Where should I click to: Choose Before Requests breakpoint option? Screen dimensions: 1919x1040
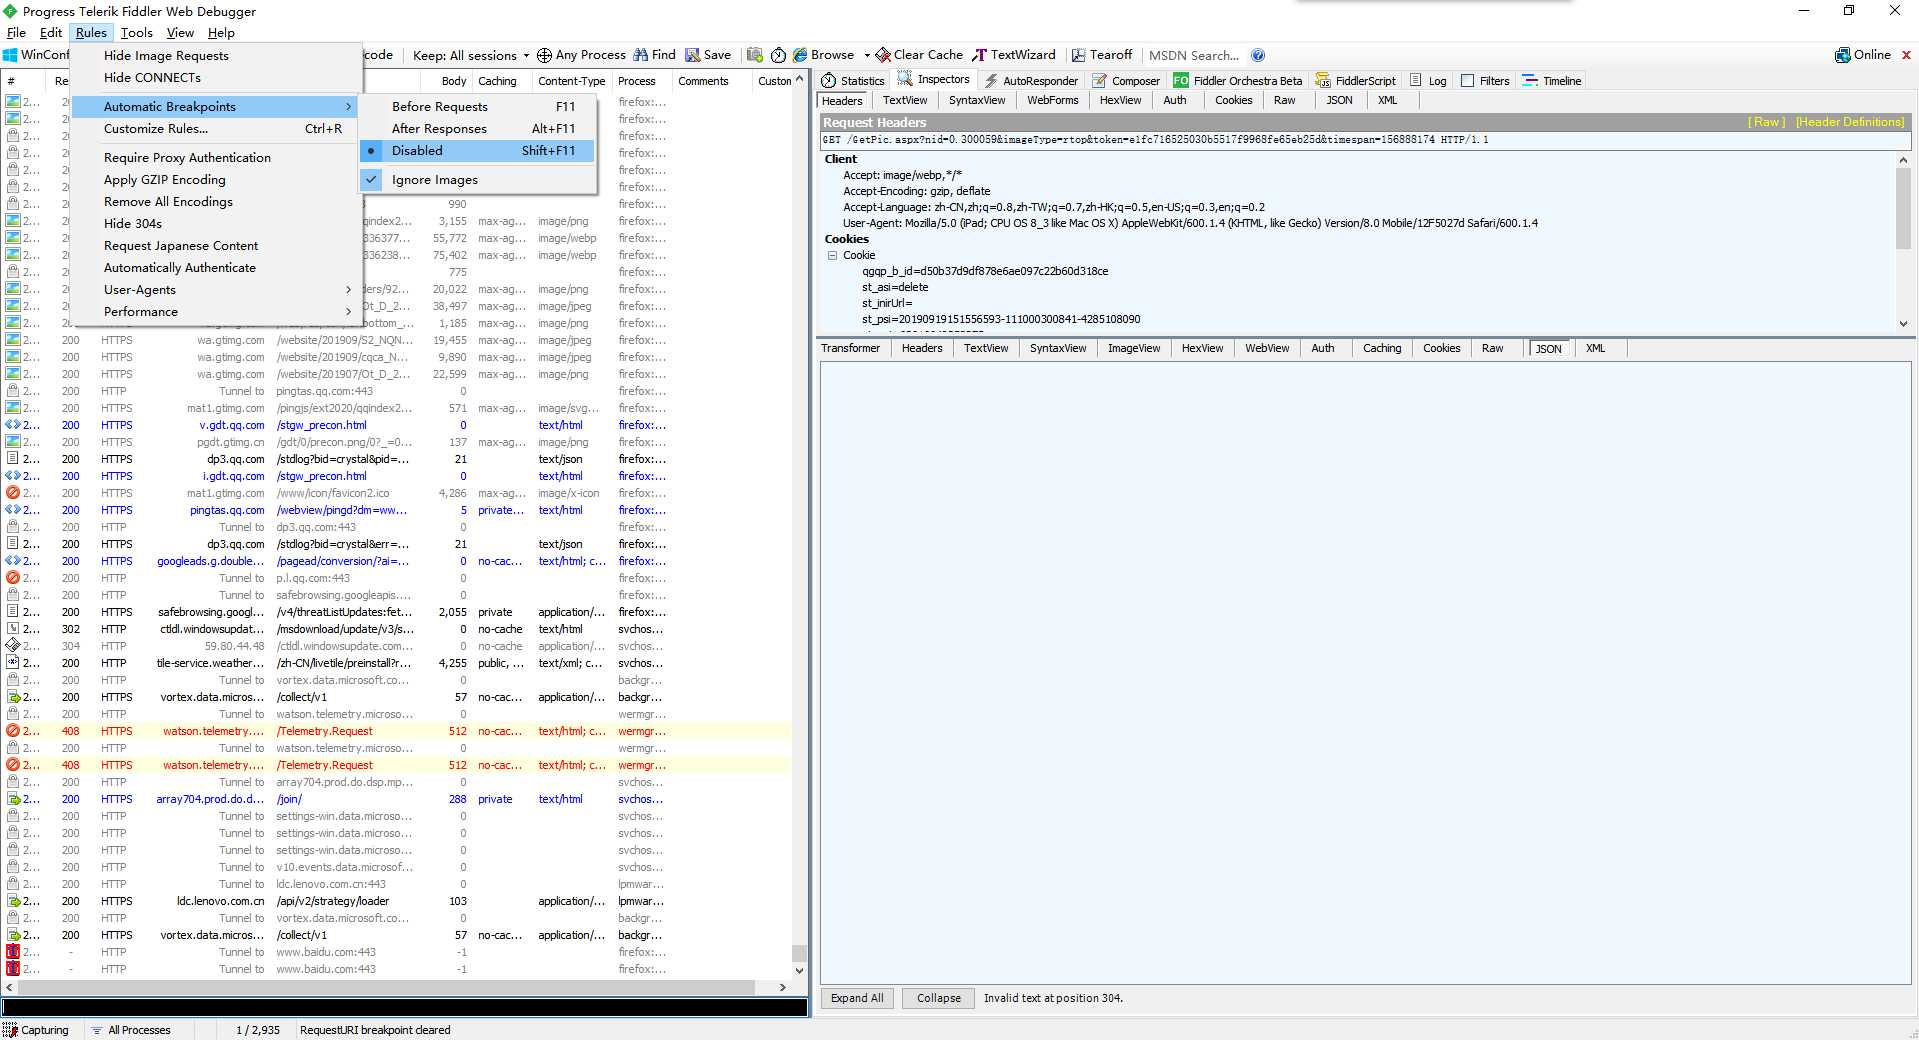coord(478,107)
